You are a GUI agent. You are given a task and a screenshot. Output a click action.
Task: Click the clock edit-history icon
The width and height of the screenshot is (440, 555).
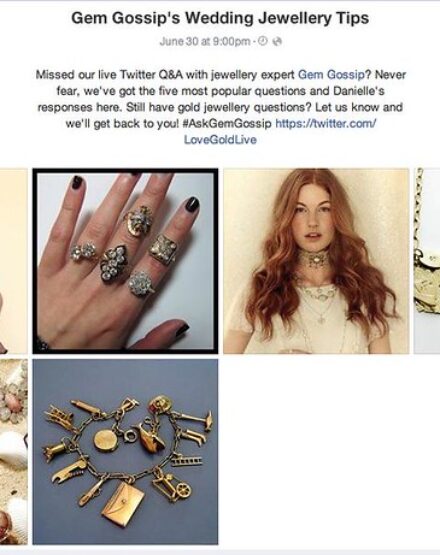click(x=262, y=41)
